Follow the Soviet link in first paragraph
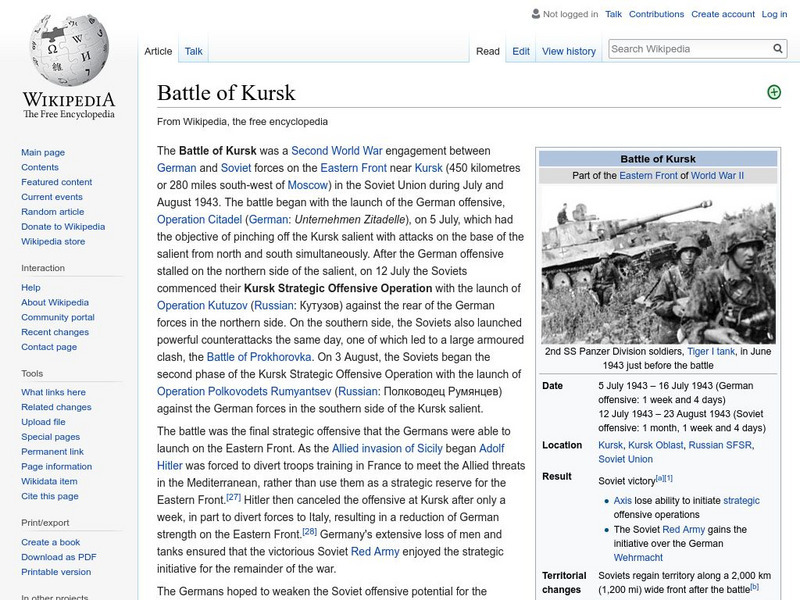 (x=236, y=168)
